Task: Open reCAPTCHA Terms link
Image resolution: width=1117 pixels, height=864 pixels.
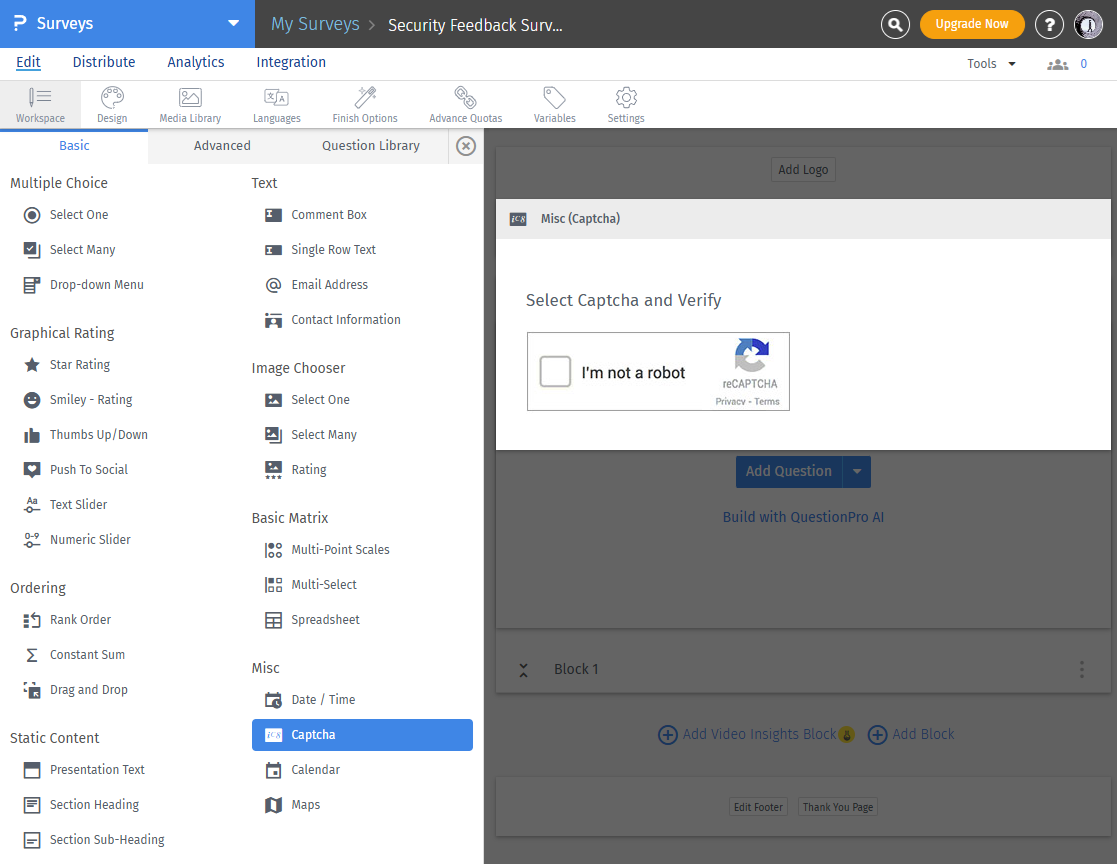Action: [767, 402]
